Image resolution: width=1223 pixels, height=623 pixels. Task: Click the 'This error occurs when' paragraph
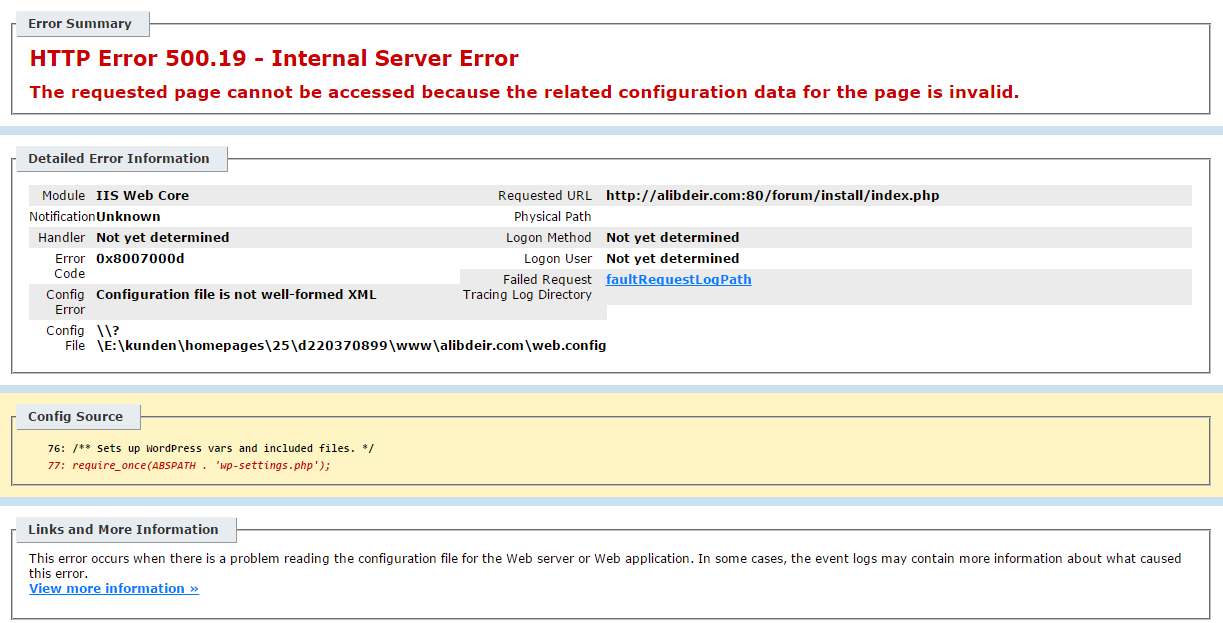click(x=605, y=566)
